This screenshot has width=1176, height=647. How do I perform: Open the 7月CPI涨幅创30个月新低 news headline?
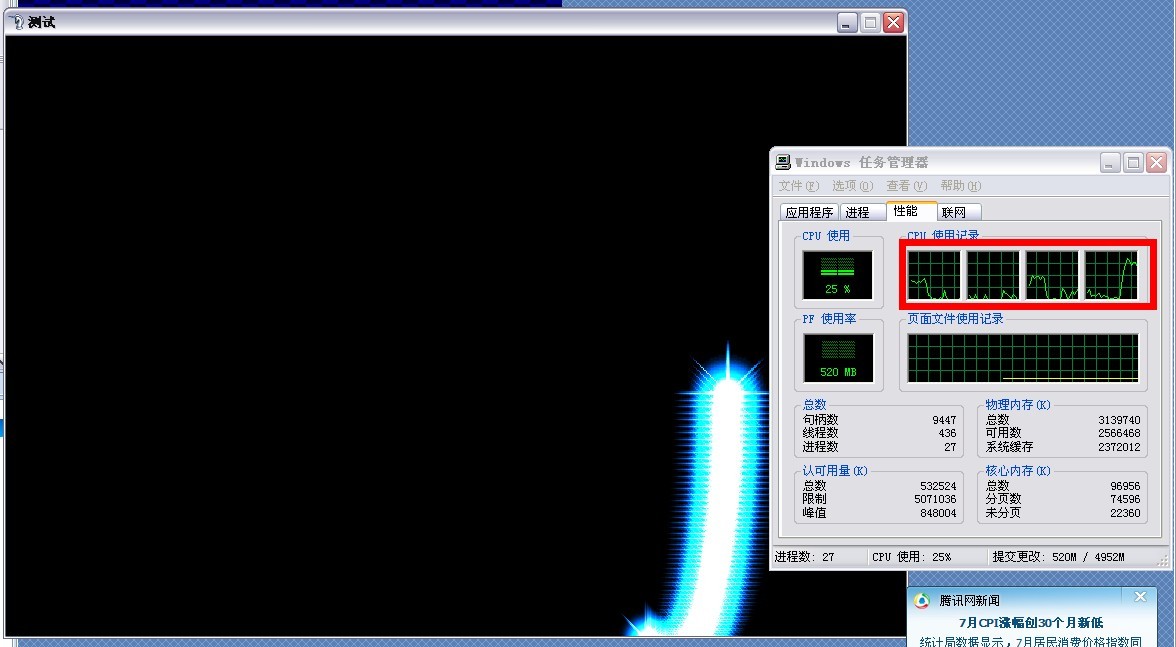coord(1030,622)
